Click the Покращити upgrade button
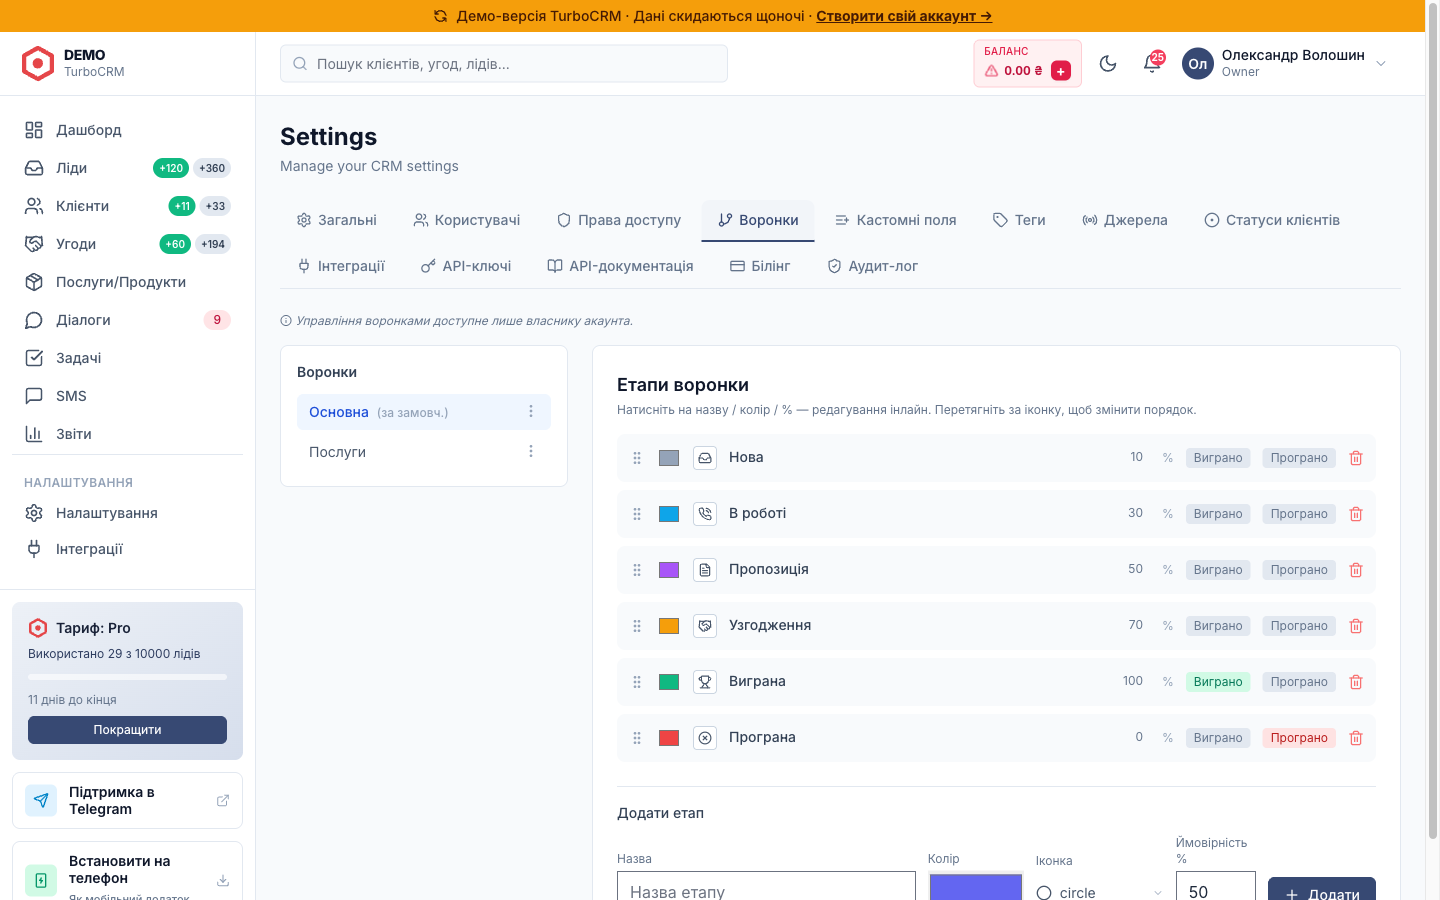The image size is (1440, 900). point(127,730)
